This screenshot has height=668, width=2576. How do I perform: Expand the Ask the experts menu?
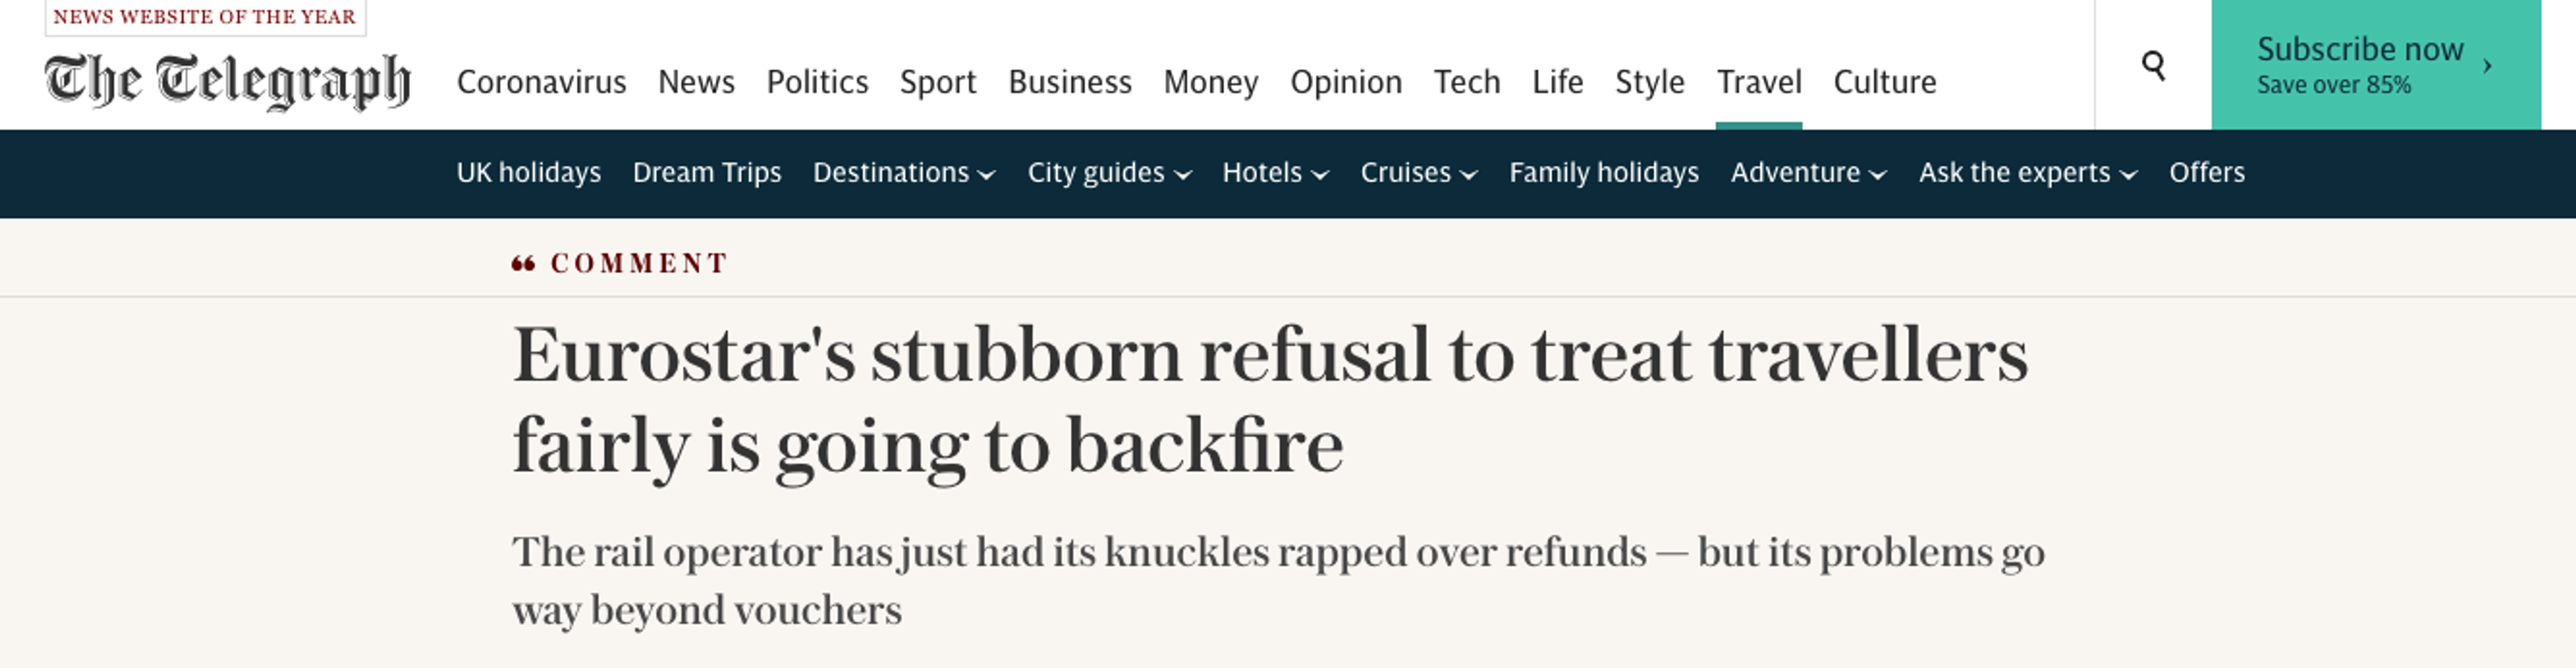(2028, 173)
